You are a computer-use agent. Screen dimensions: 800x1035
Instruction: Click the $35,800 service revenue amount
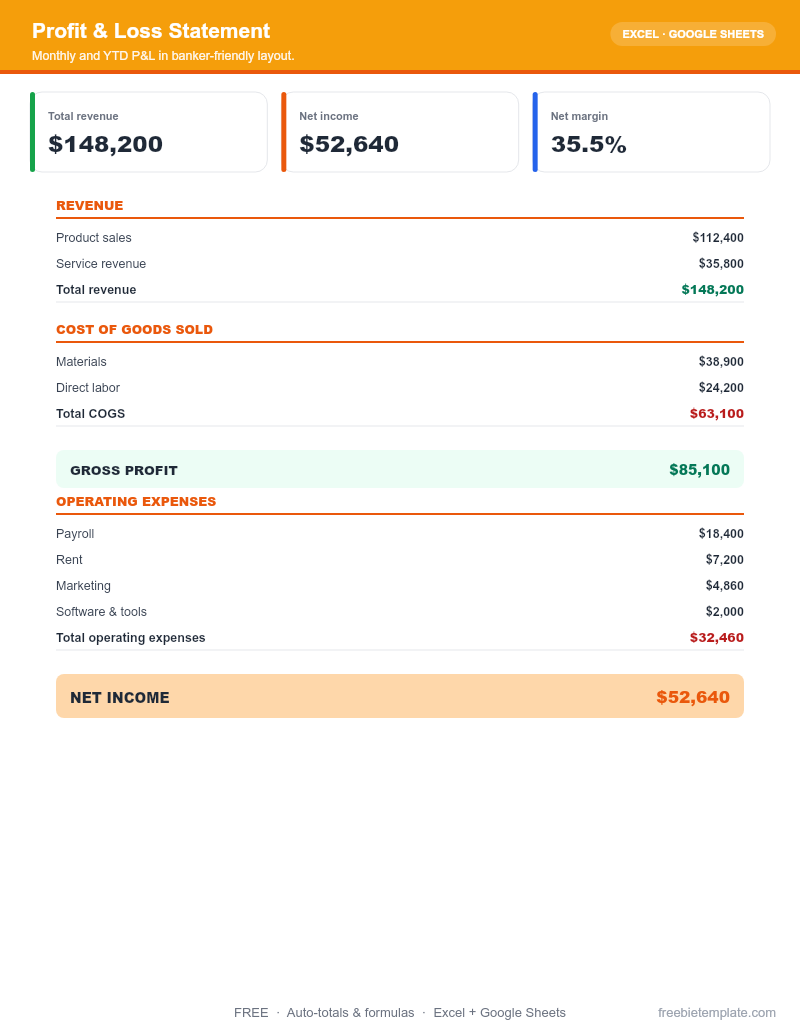click(721, 263)
